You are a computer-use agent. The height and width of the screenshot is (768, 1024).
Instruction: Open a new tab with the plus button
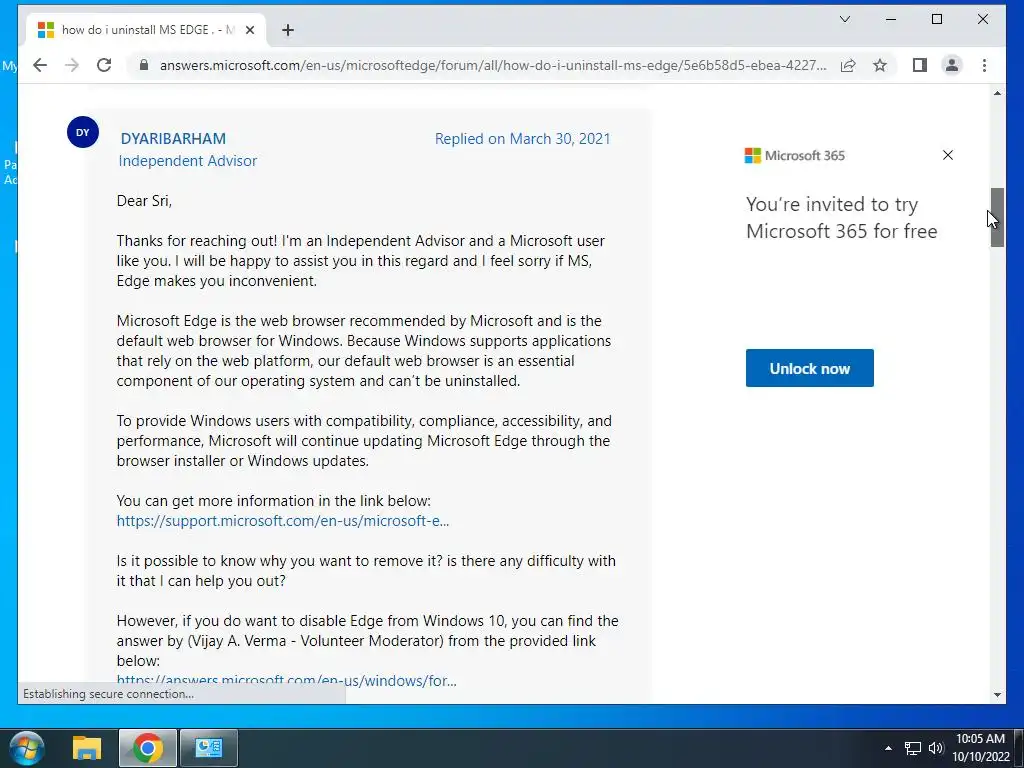[287, 30]
